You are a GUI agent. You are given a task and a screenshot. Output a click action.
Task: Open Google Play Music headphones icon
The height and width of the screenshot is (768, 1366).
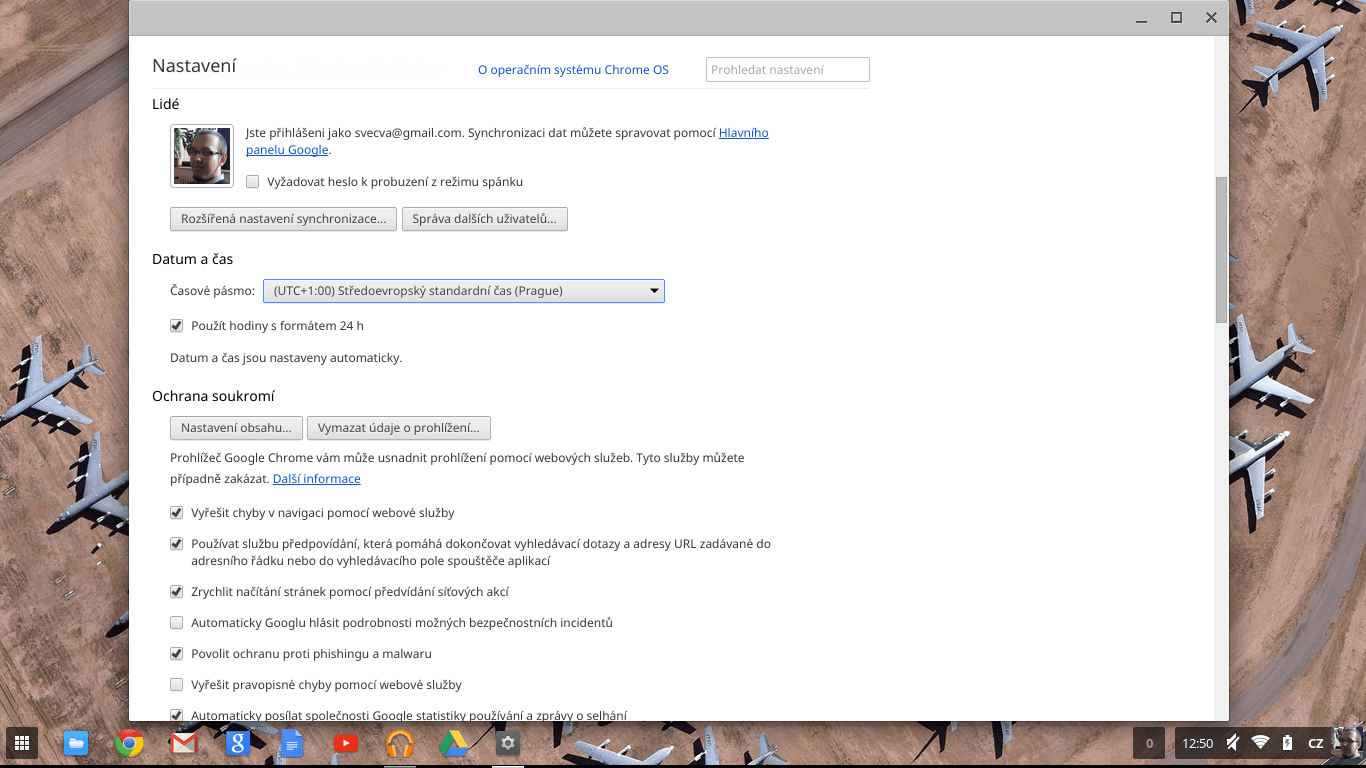399,743
